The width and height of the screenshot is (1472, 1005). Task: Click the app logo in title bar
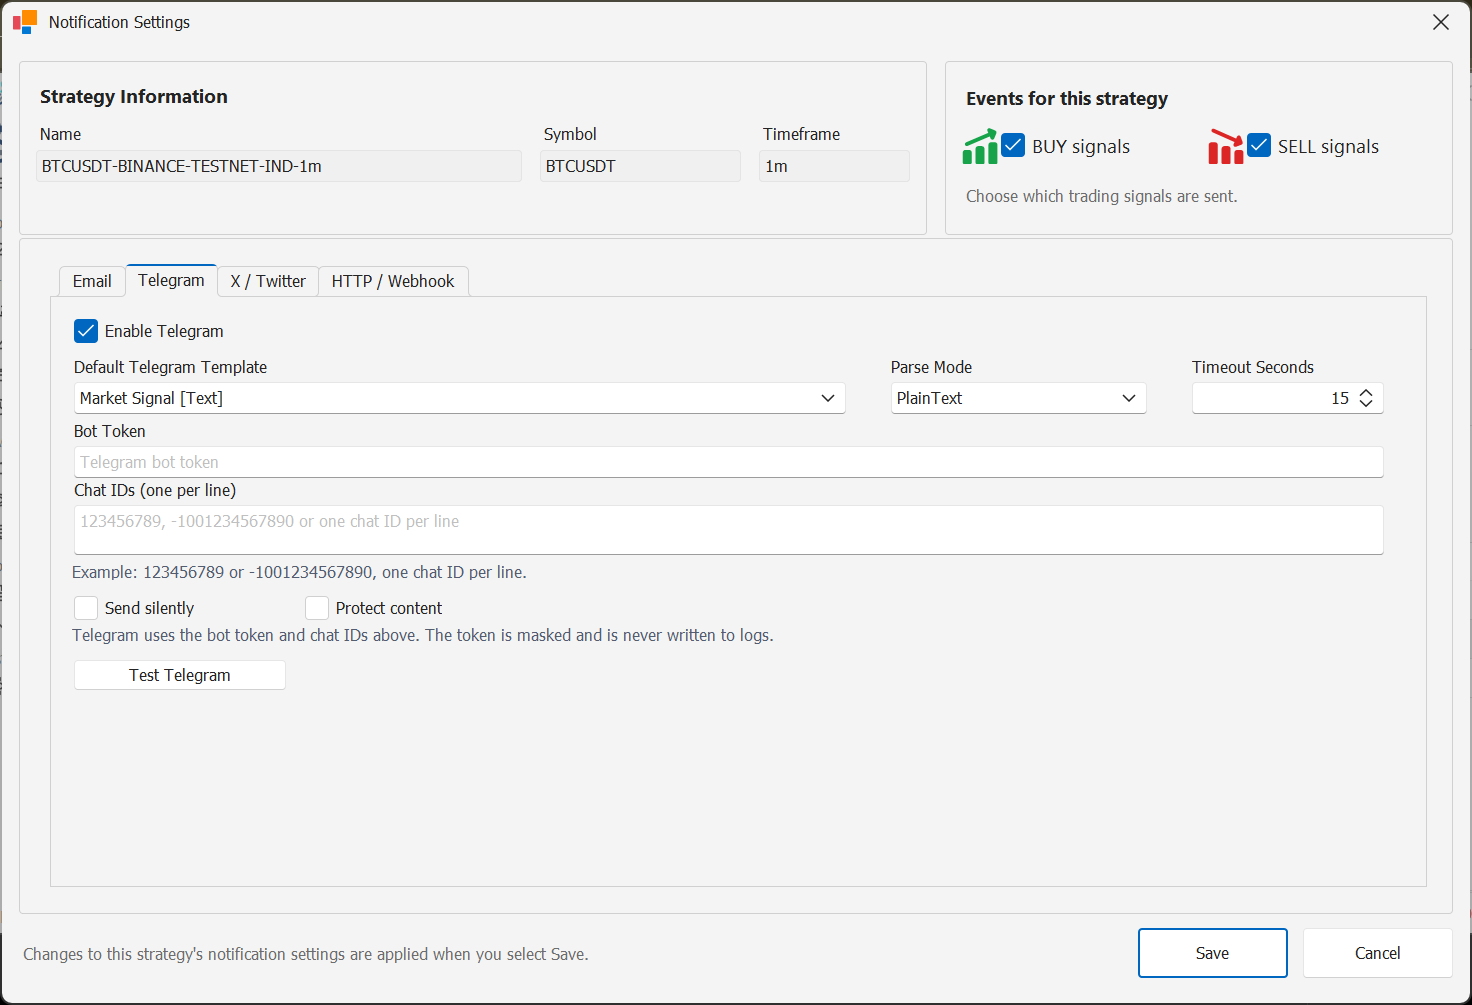click(25, 22)
